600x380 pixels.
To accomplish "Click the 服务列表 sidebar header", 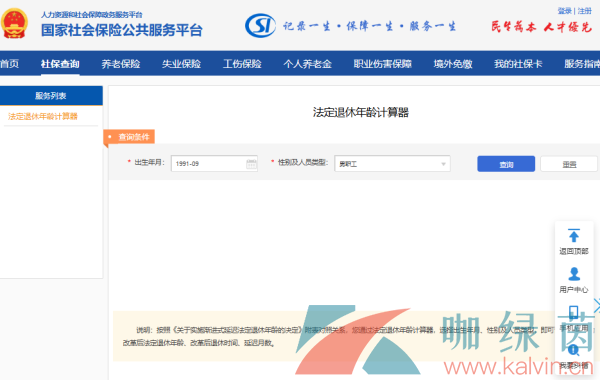I will coord(51,96).
